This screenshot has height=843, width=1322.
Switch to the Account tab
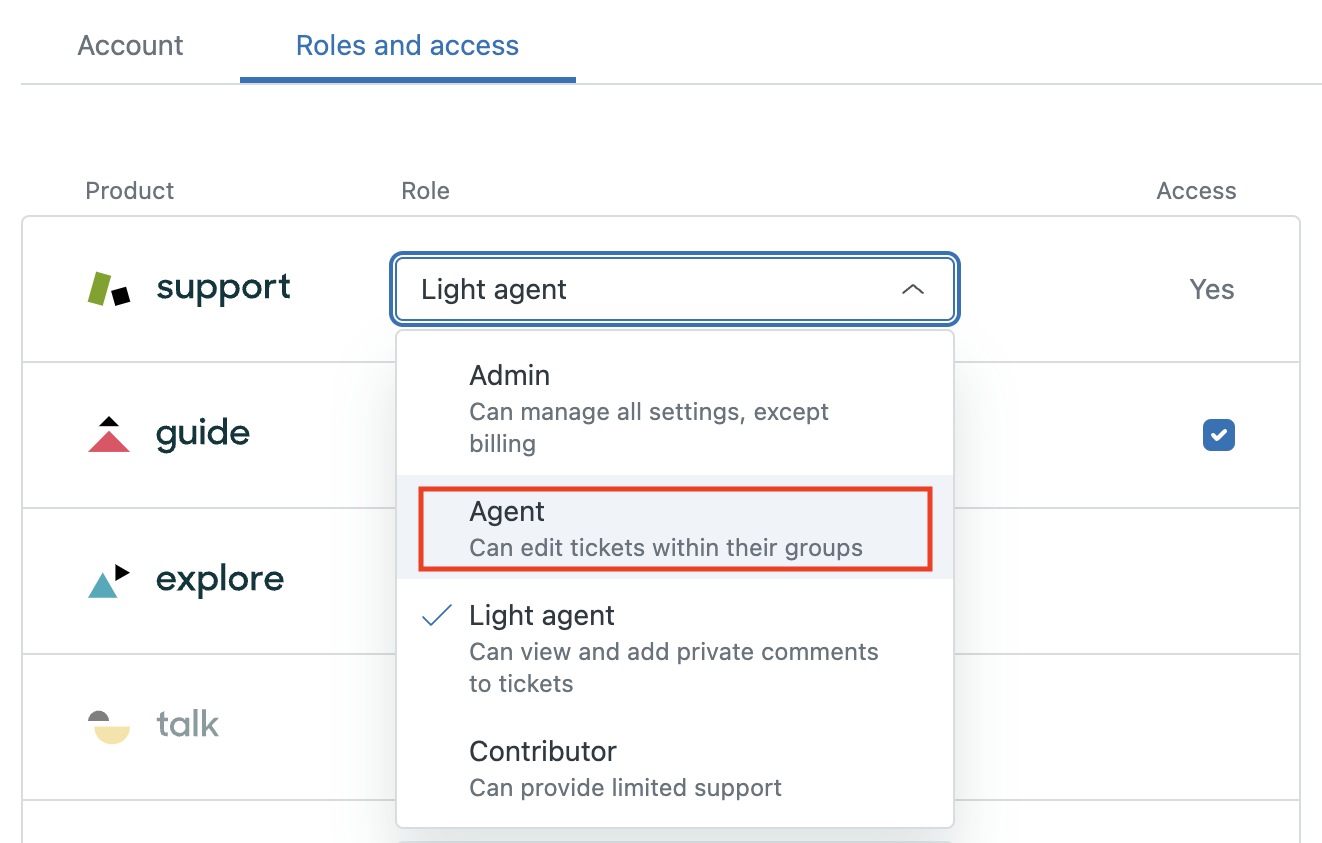(131, 46)
